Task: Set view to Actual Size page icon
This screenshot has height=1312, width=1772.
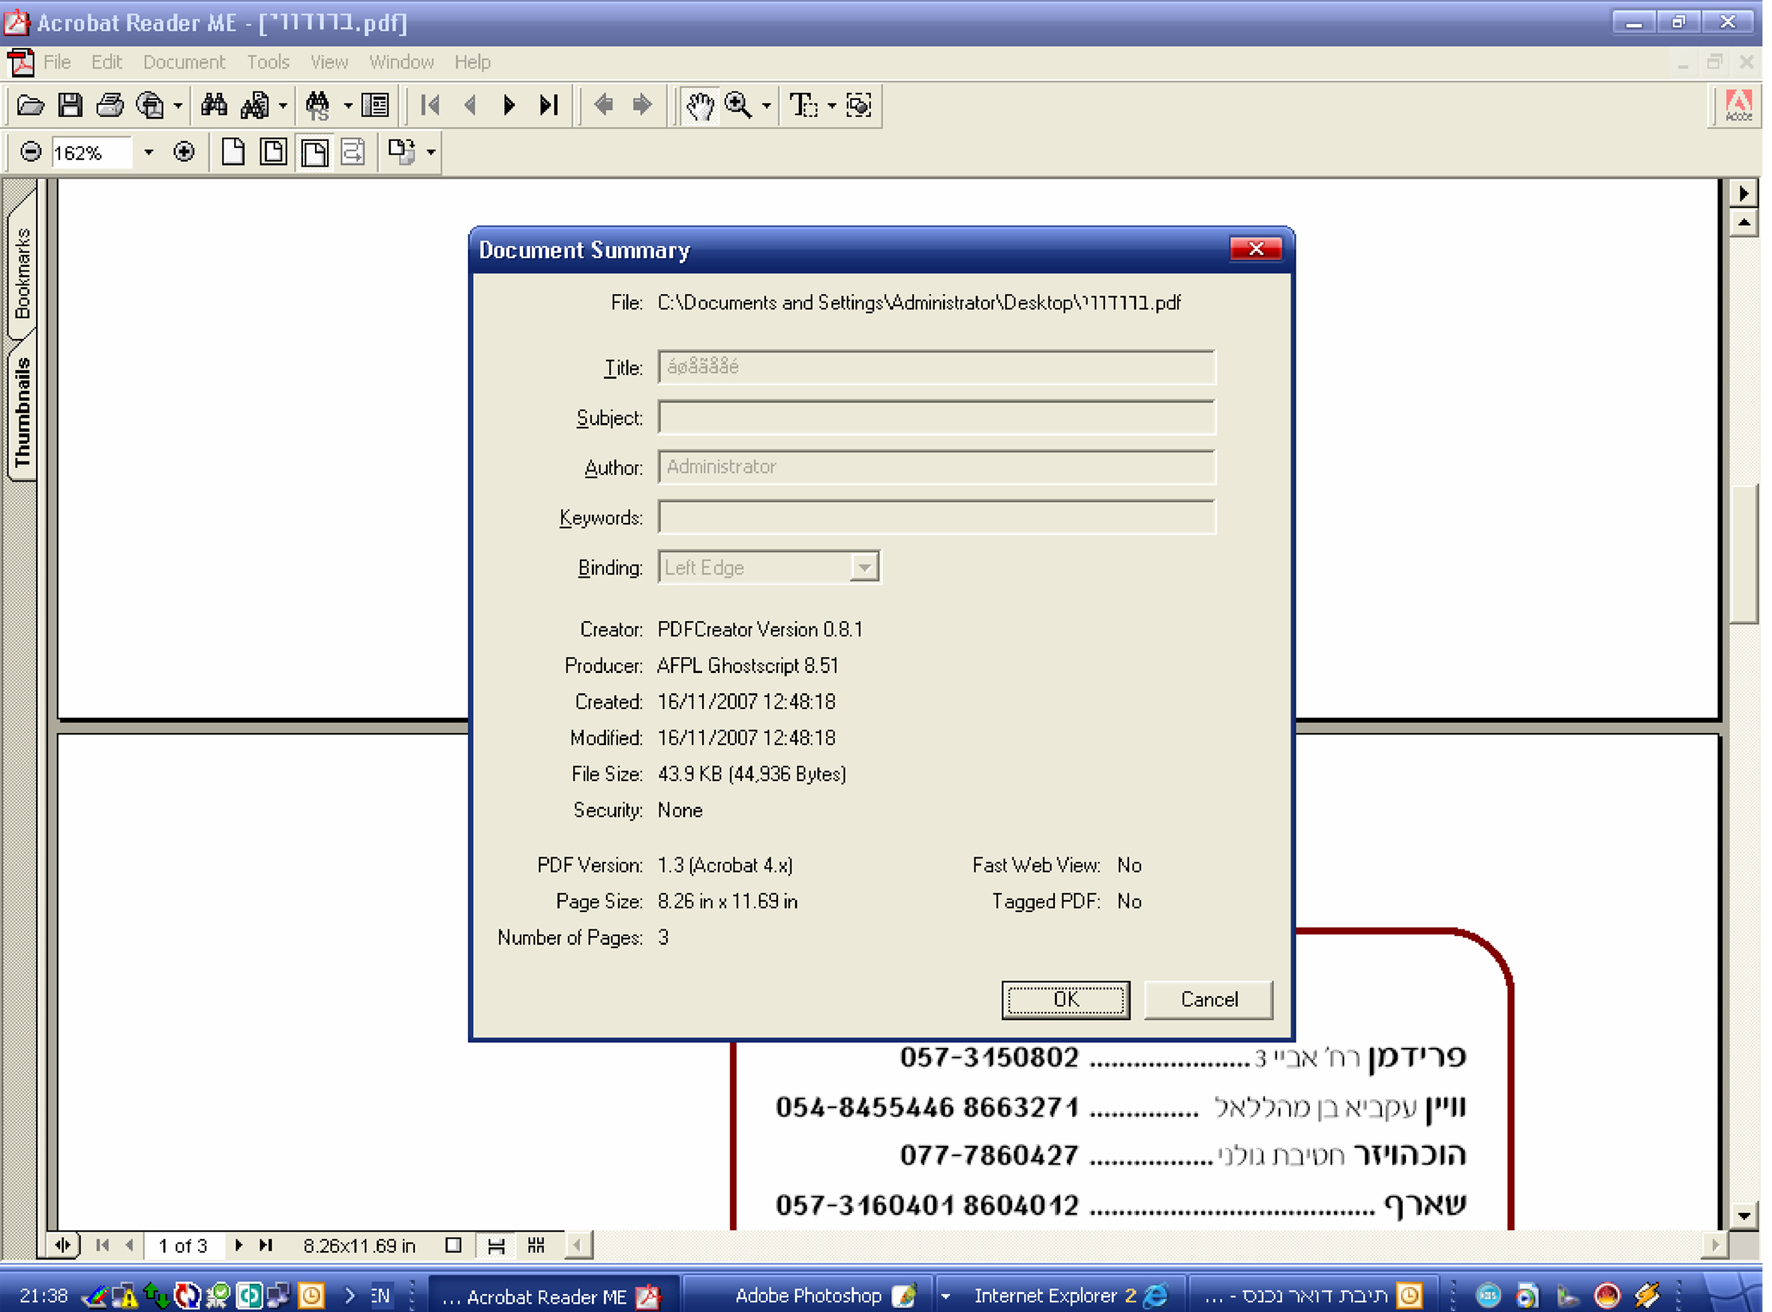Action: [233, 152]
